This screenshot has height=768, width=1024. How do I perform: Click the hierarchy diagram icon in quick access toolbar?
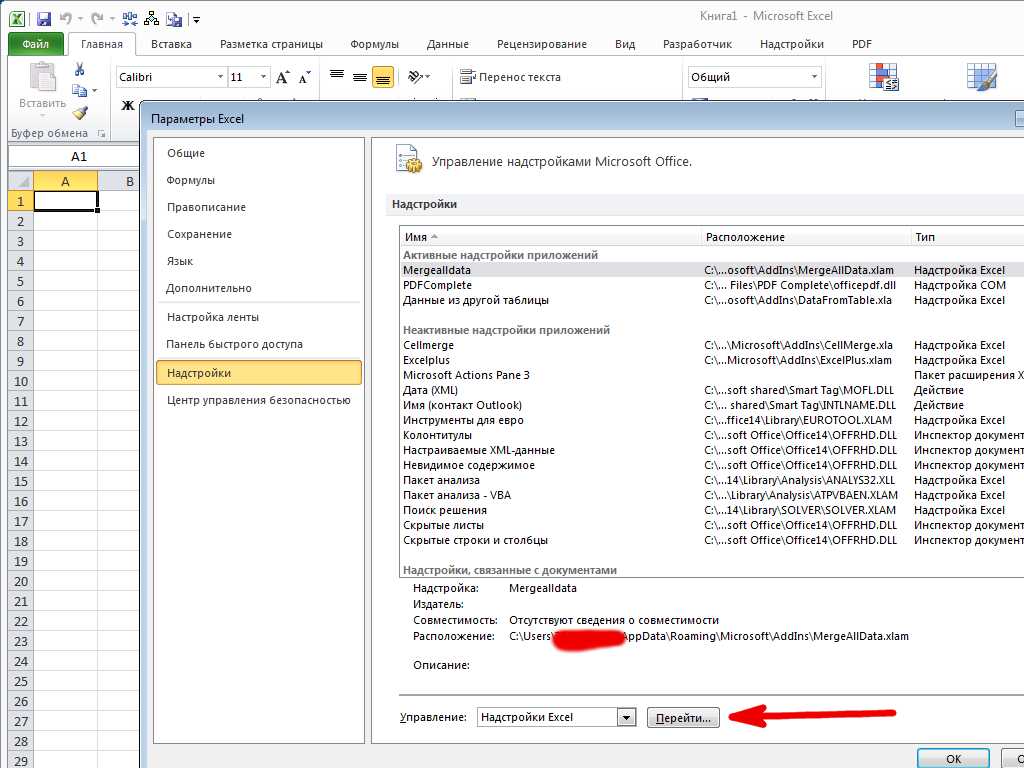[152, 19]
